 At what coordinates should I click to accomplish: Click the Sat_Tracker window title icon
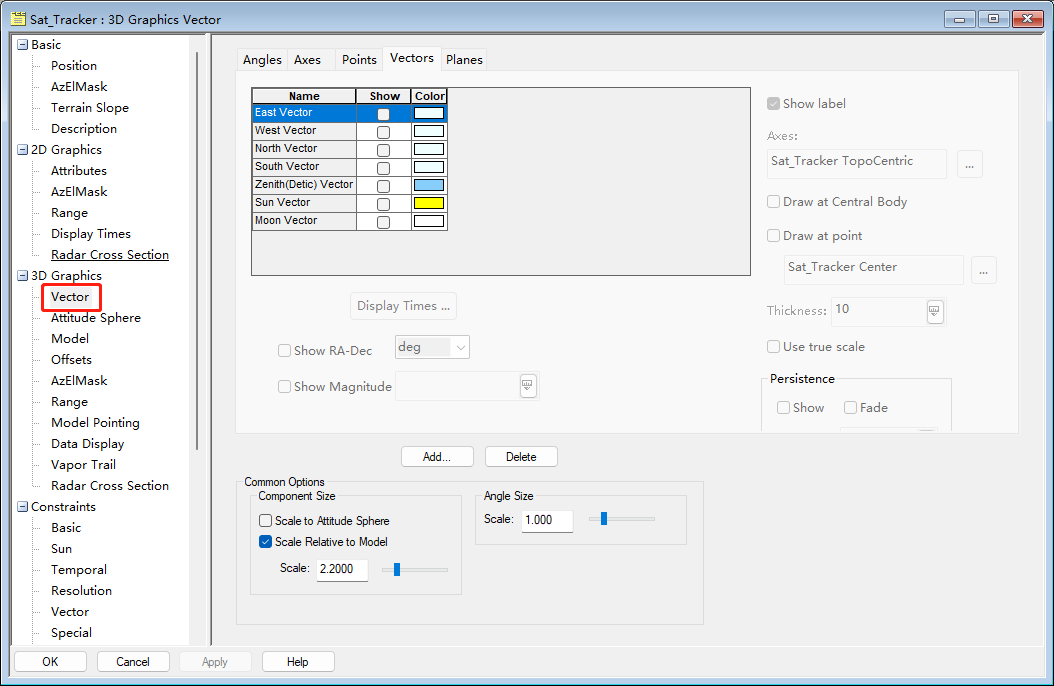coord(17,19)
